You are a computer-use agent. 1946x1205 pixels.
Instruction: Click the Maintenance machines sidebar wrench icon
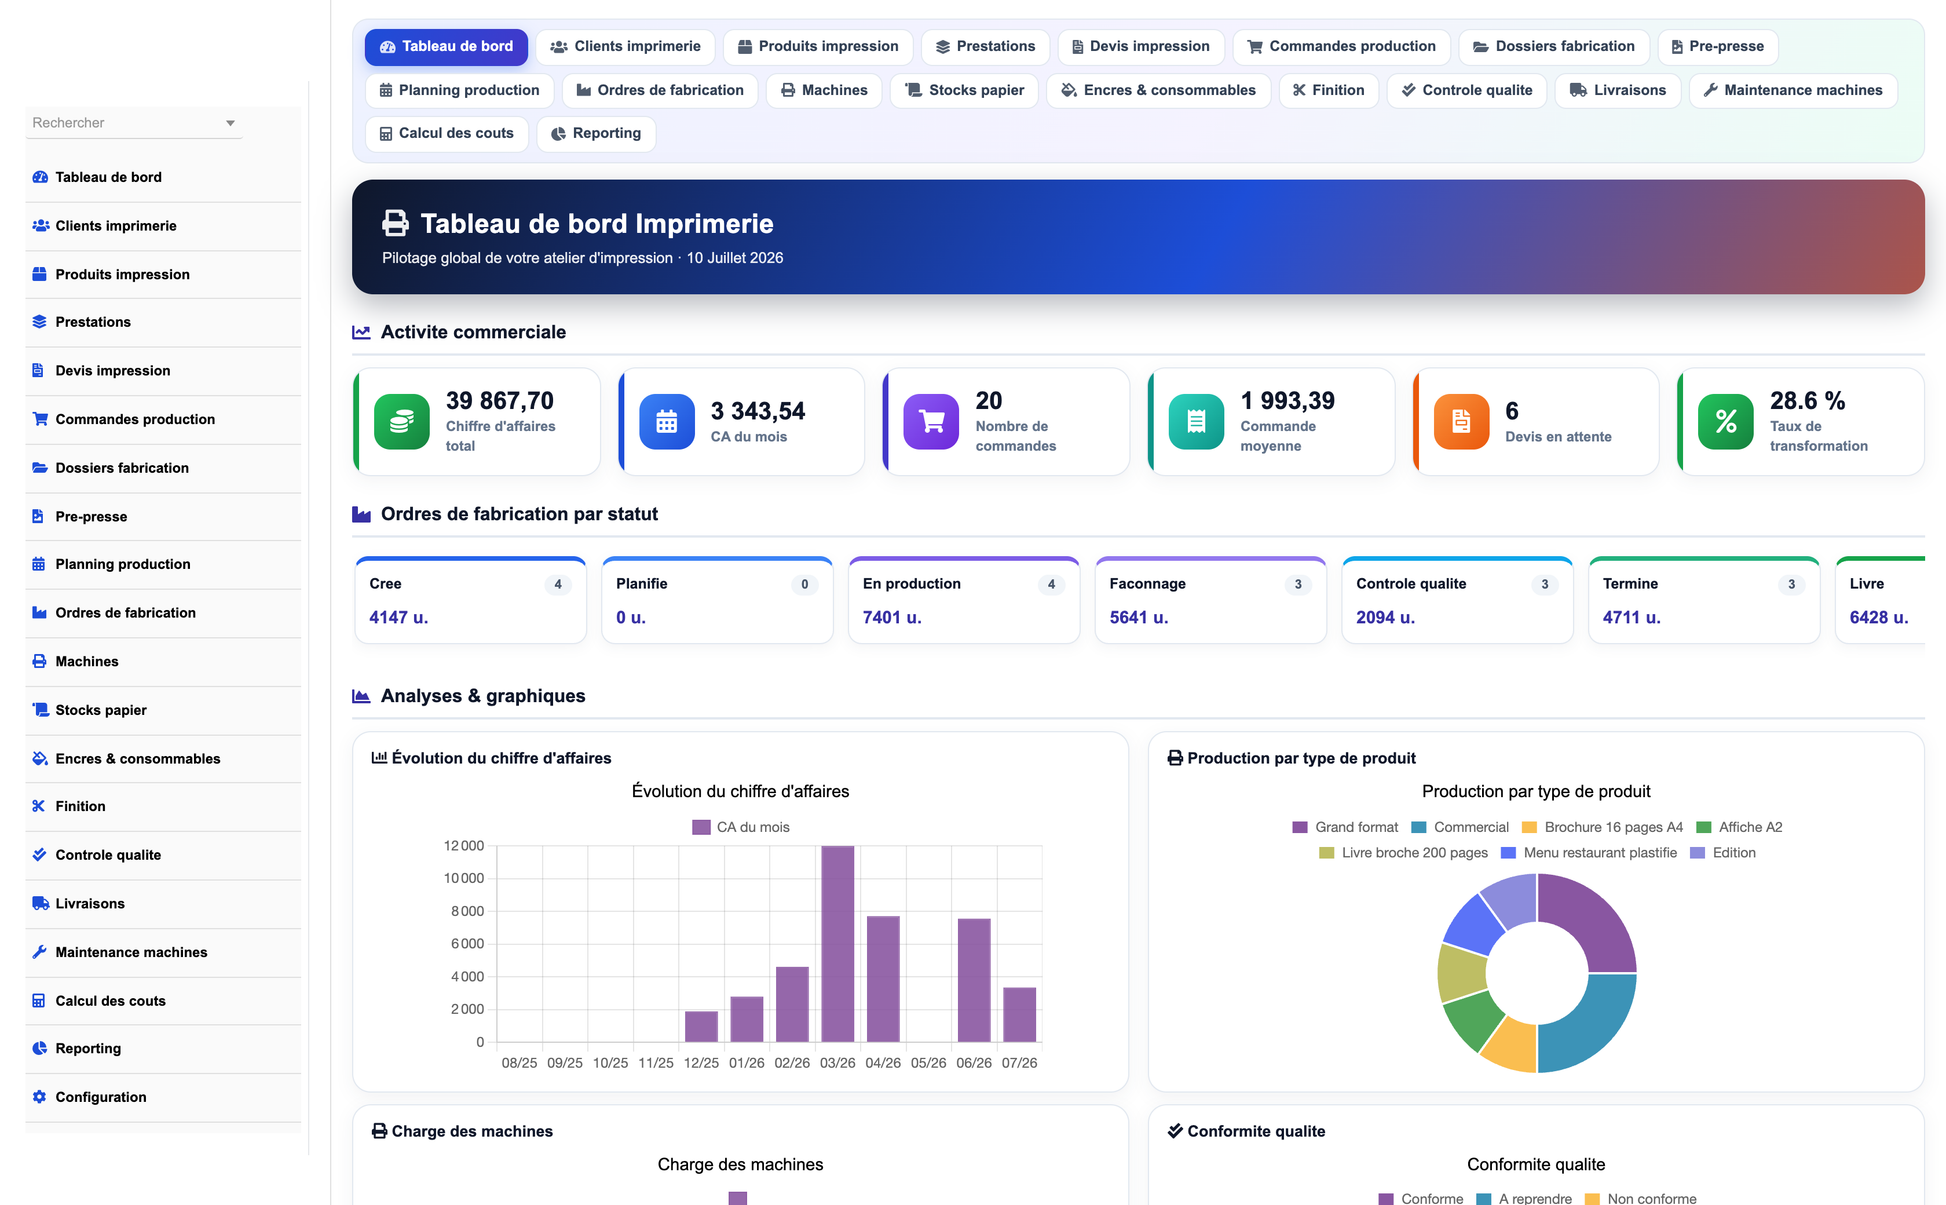(x=39, y=952)
